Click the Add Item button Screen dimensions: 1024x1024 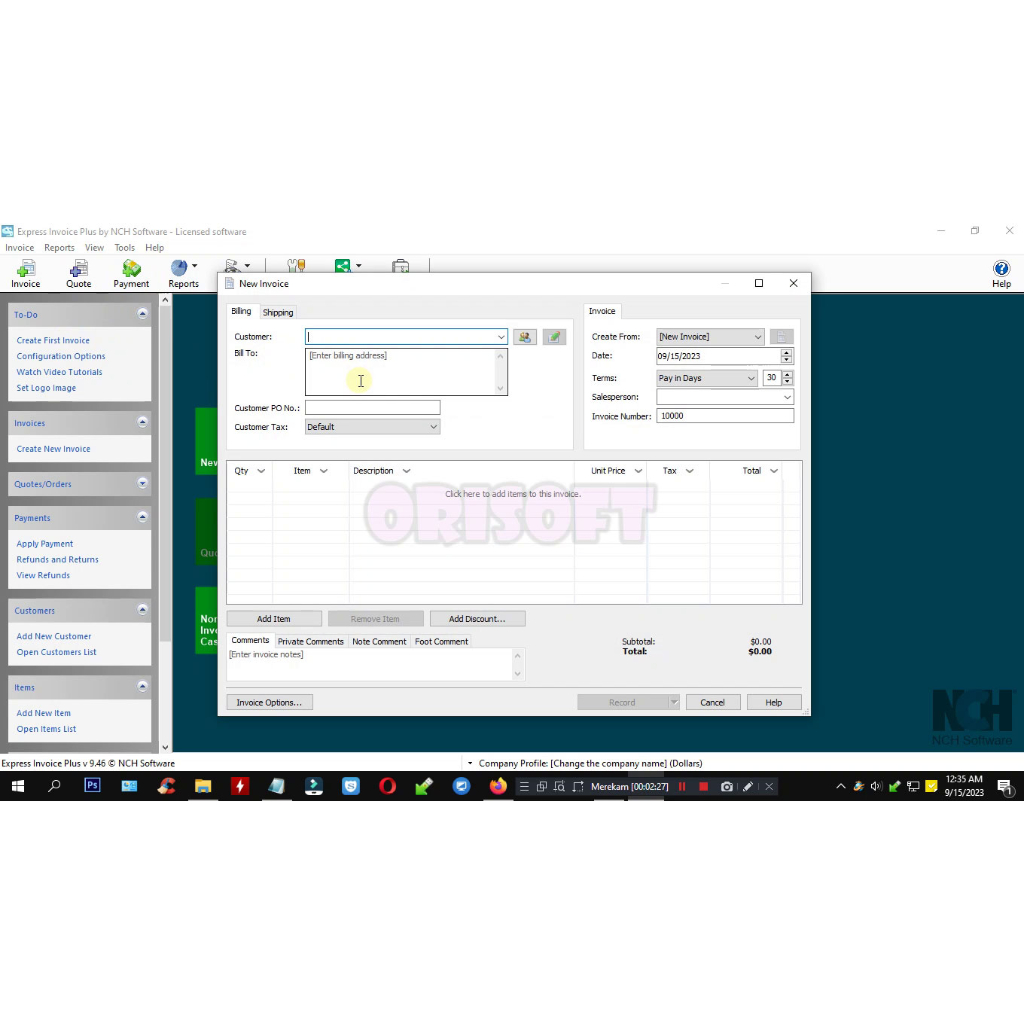[274, 618]
